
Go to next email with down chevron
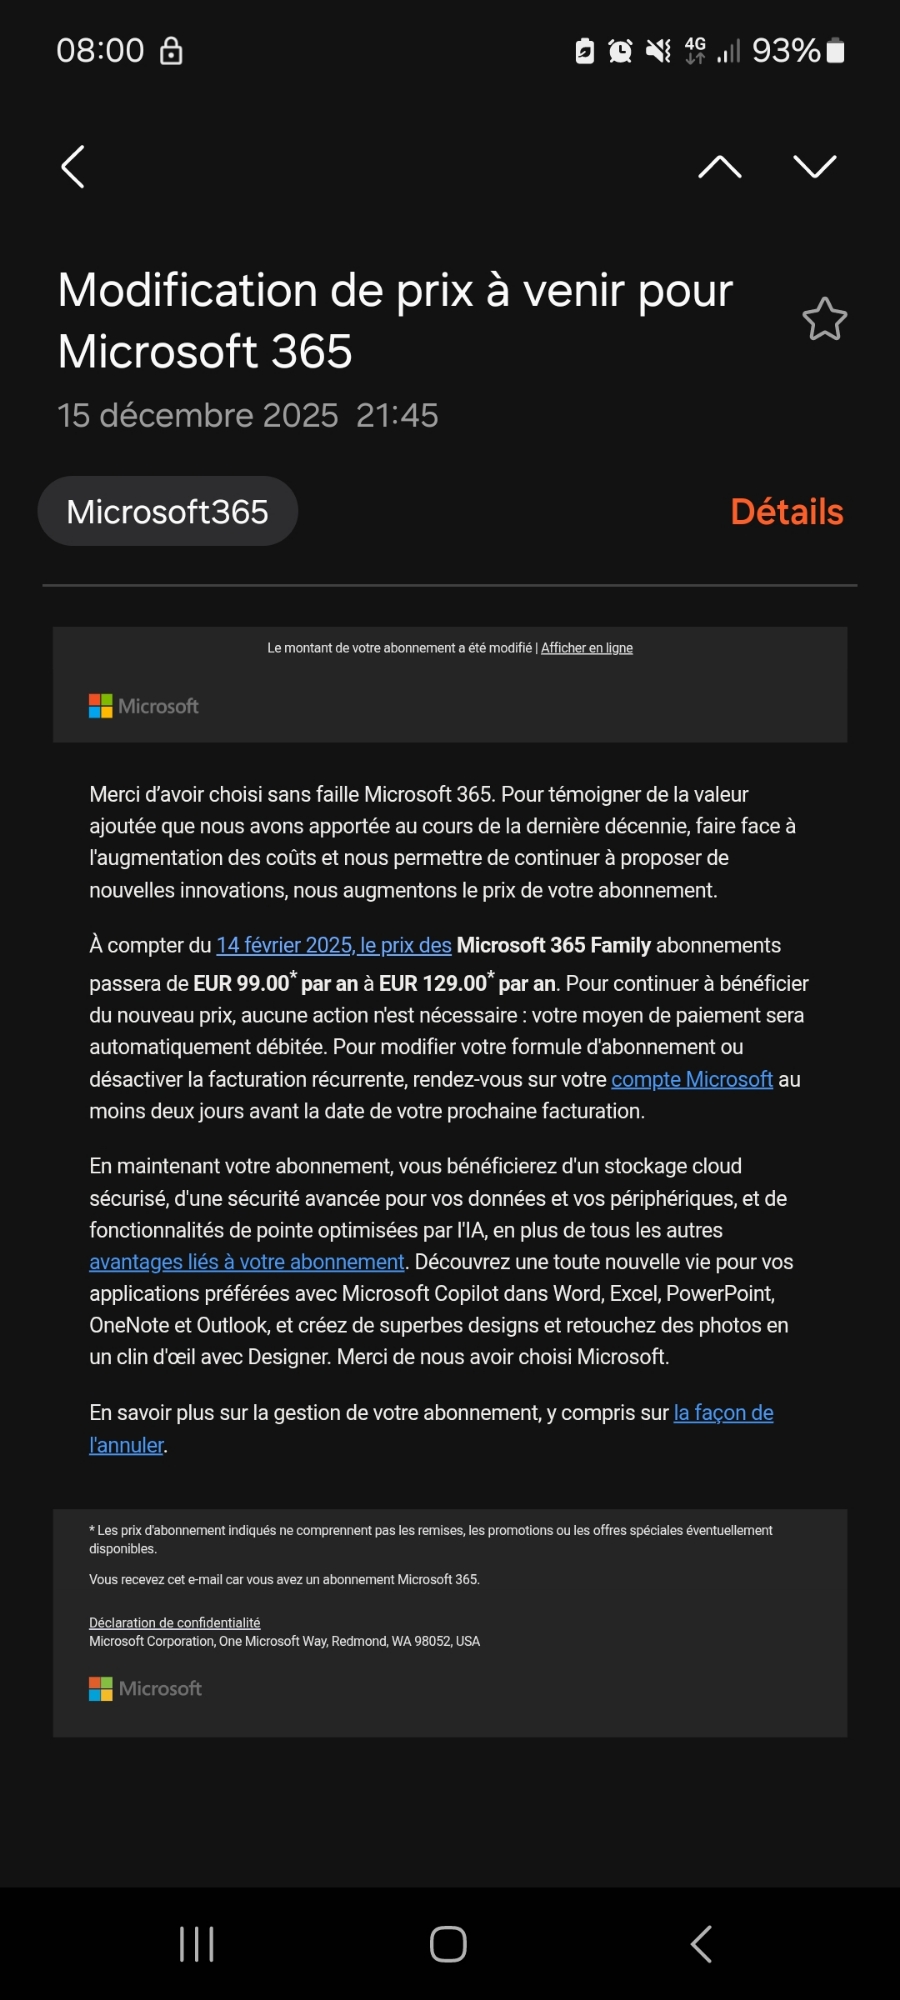tap(814, 167)
